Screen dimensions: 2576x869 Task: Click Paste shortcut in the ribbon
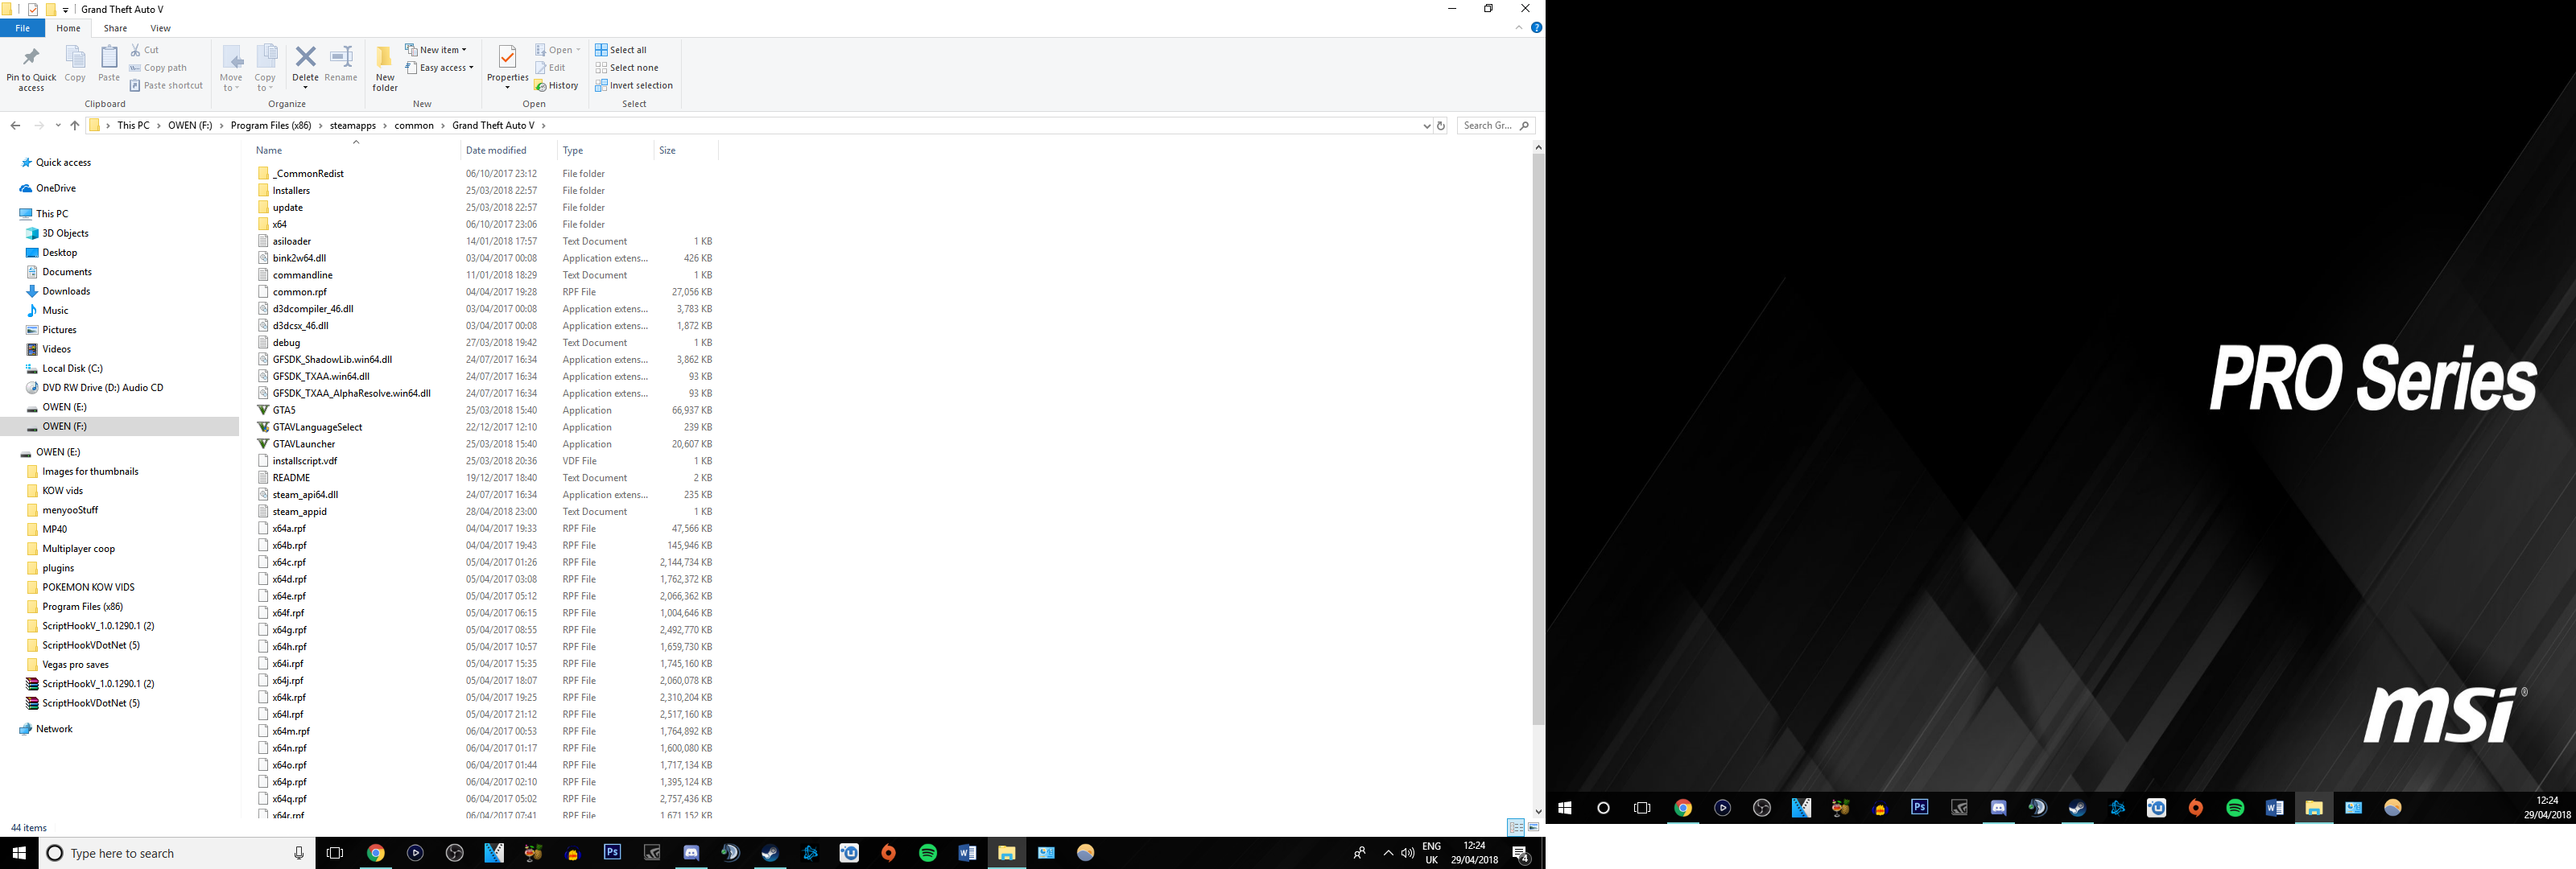(x=166, y=86)
